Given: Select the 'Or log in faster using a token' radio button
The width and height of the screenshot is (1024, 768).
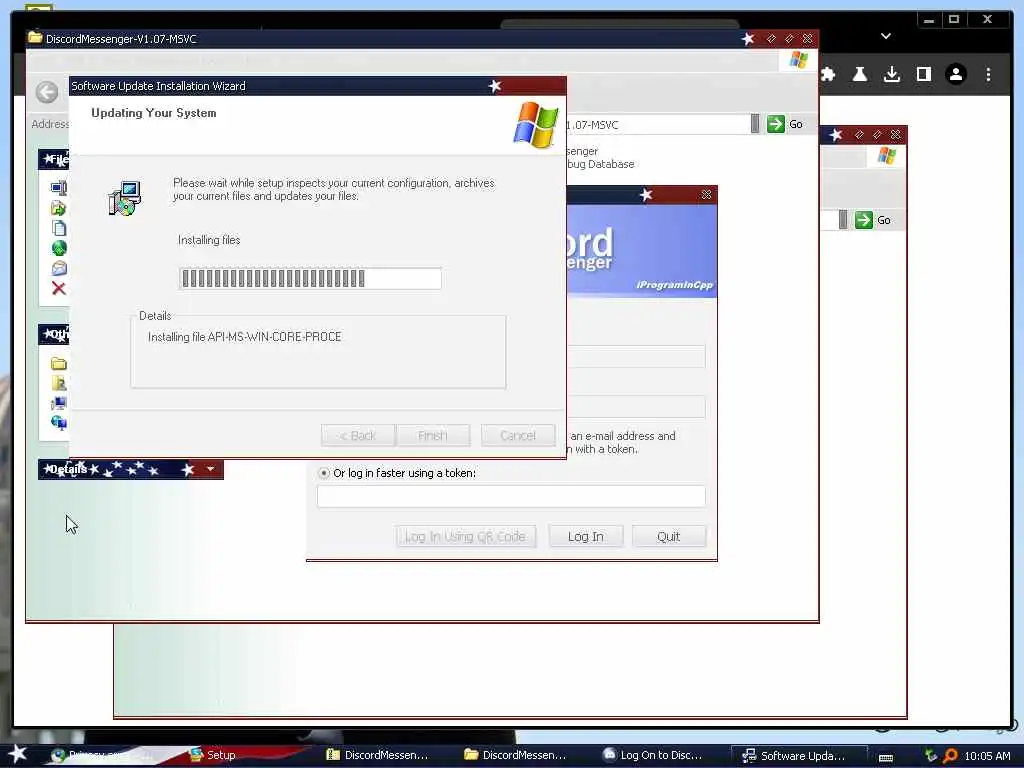Looking at the screenshot, I should [x=324, y=473].
